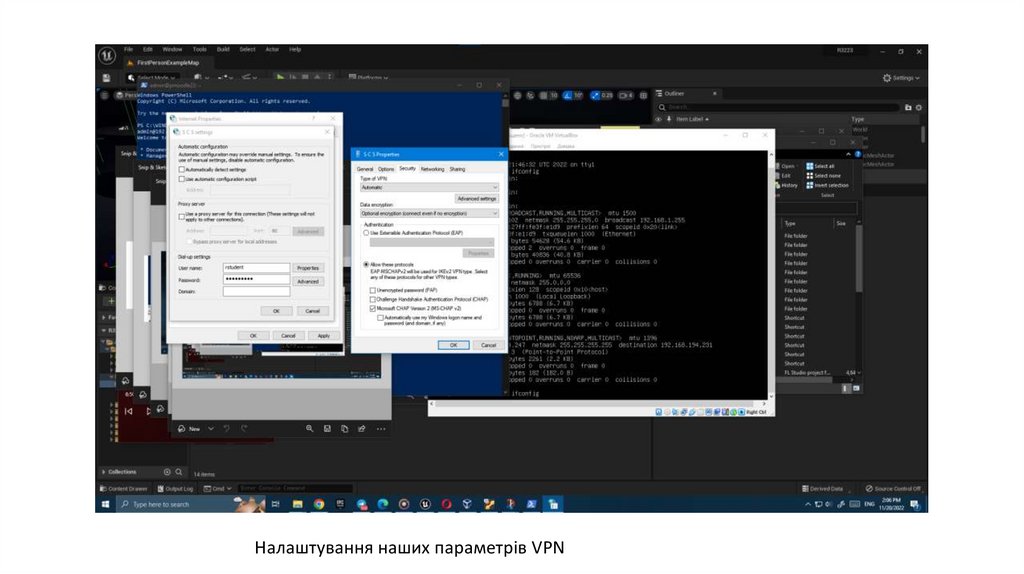The width and height of the screenshot is (1024, 574).
Task: Open File menu in Unreal Editor
Action: [x=129, y=50]
